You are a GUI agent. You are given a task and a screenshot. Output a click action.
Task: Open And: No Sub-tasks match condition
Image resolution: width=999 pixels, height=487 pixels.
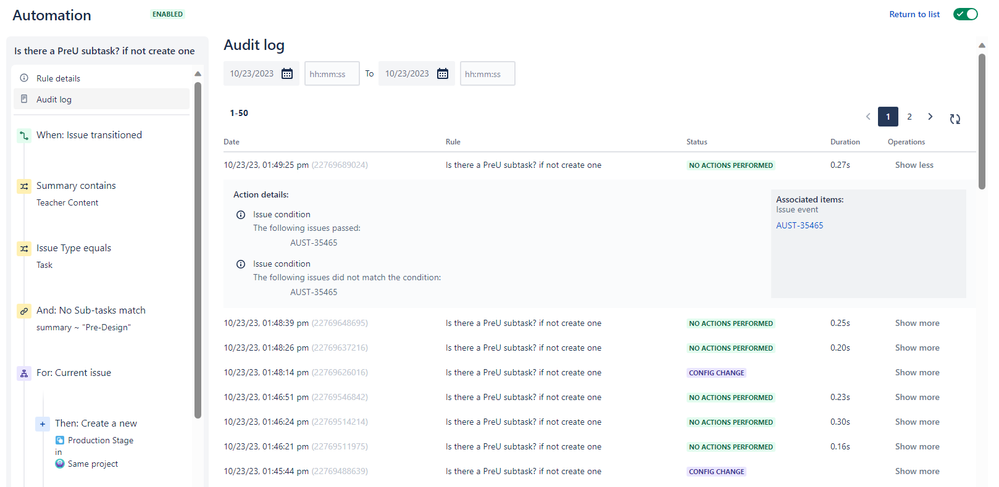click(x=91, y=318)
